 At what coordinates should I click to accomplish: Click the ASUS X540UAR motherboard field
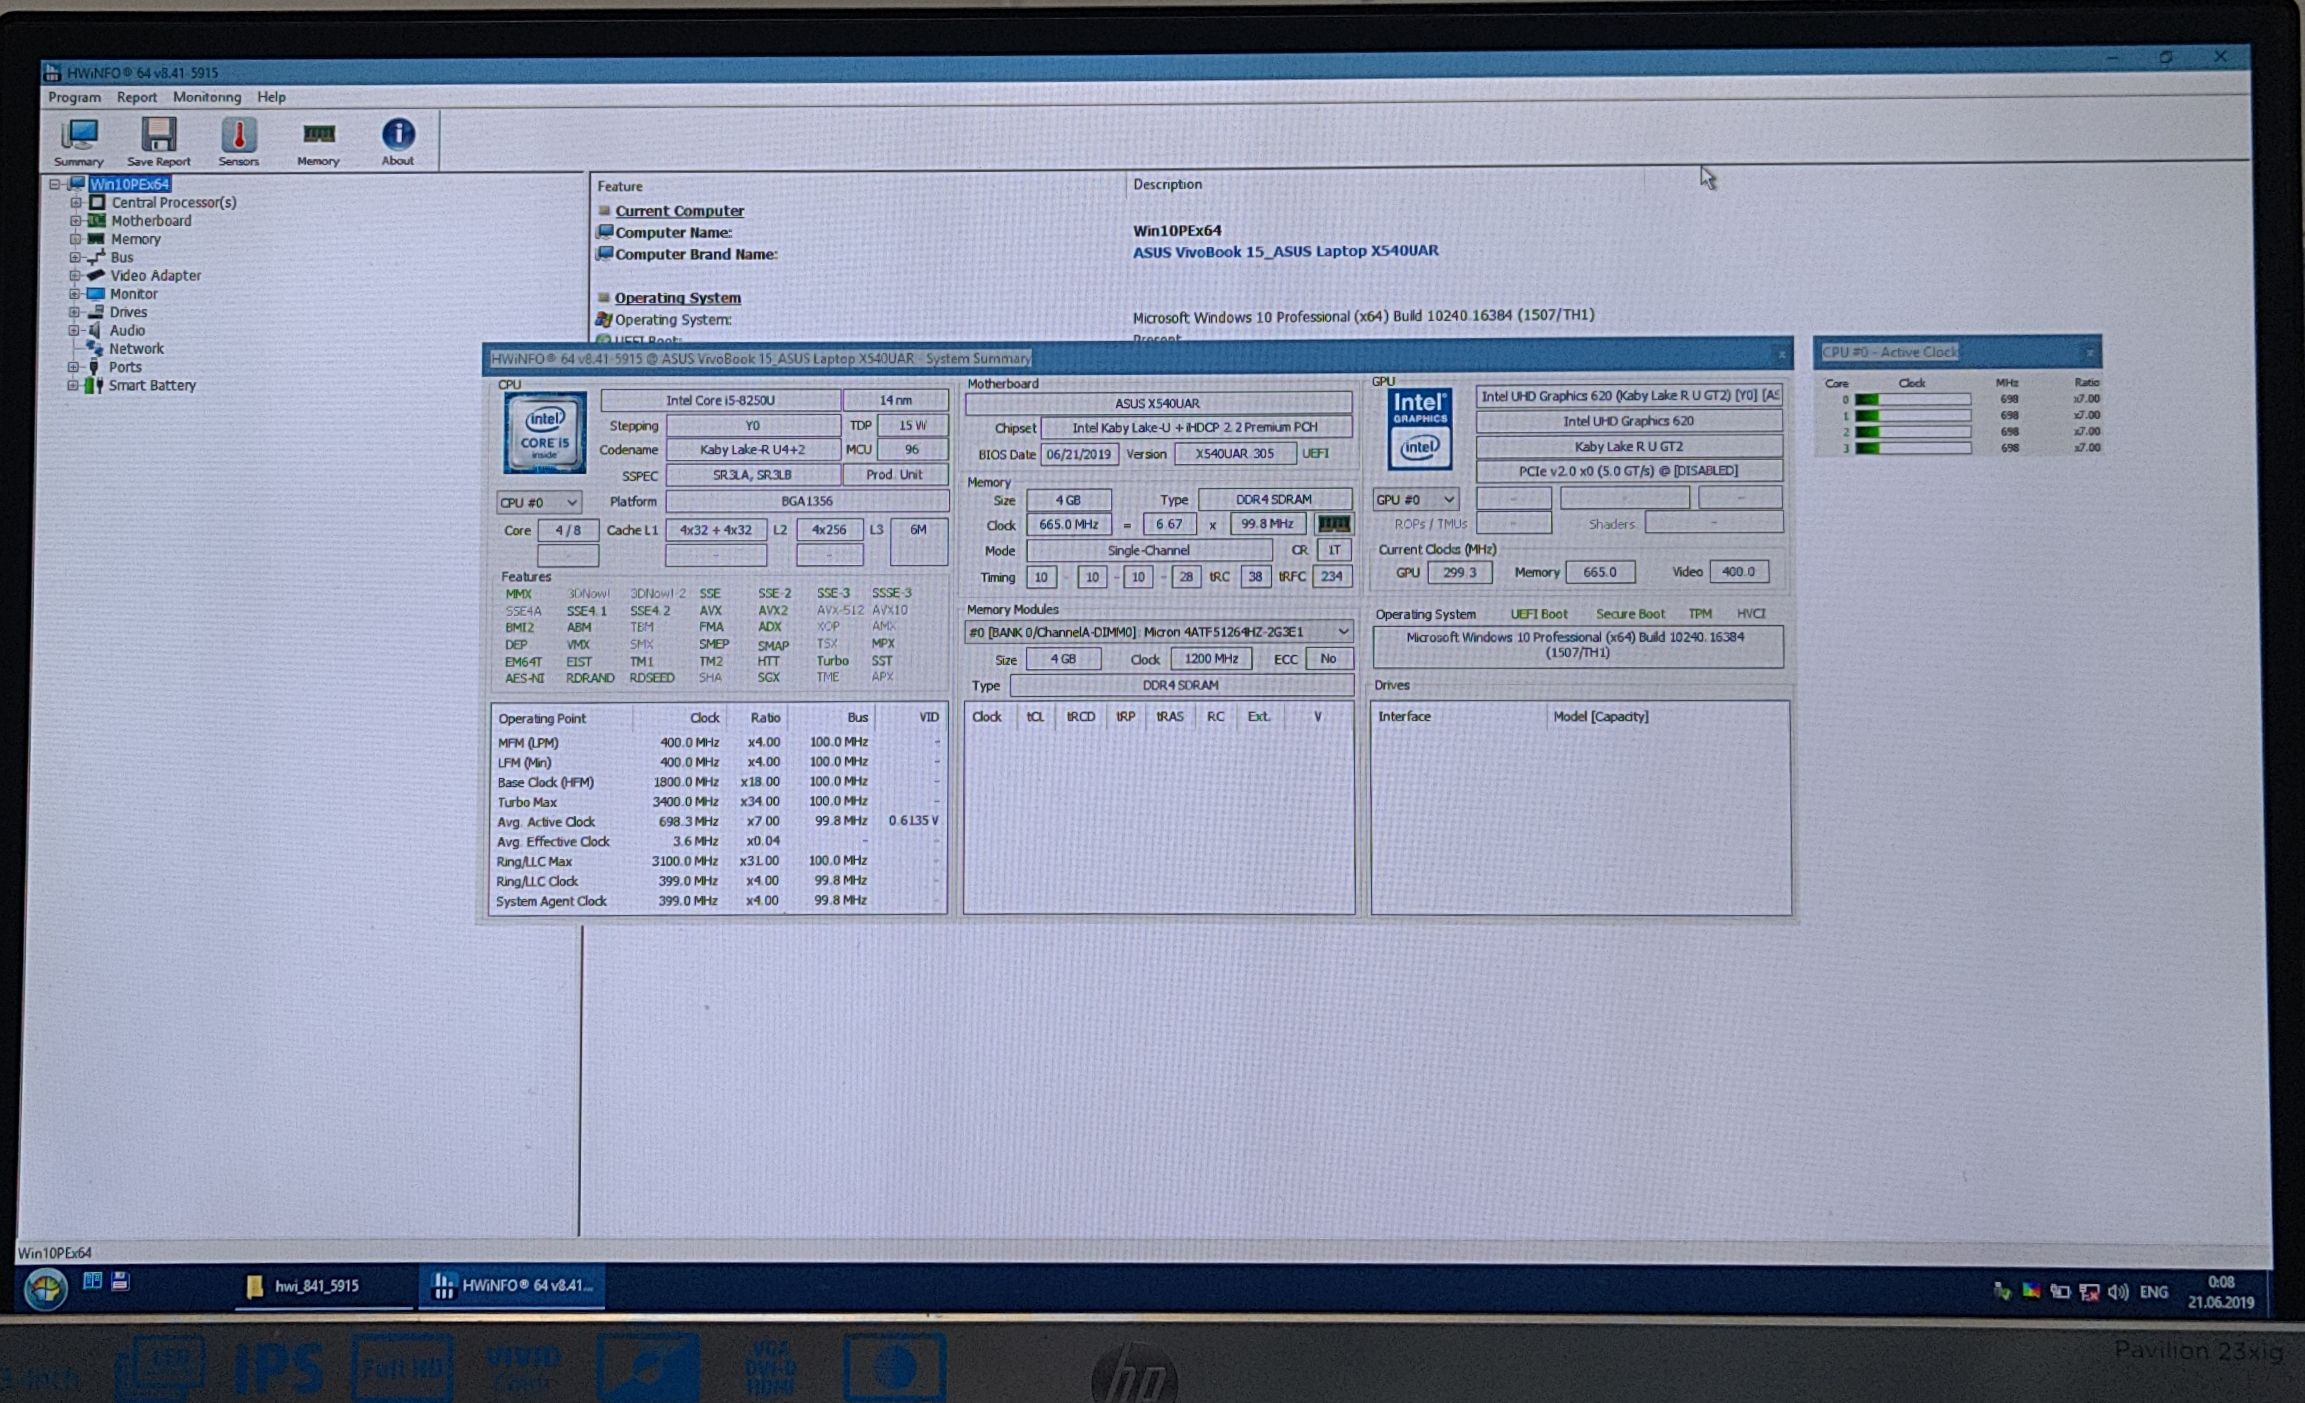tap(1157, 403)
